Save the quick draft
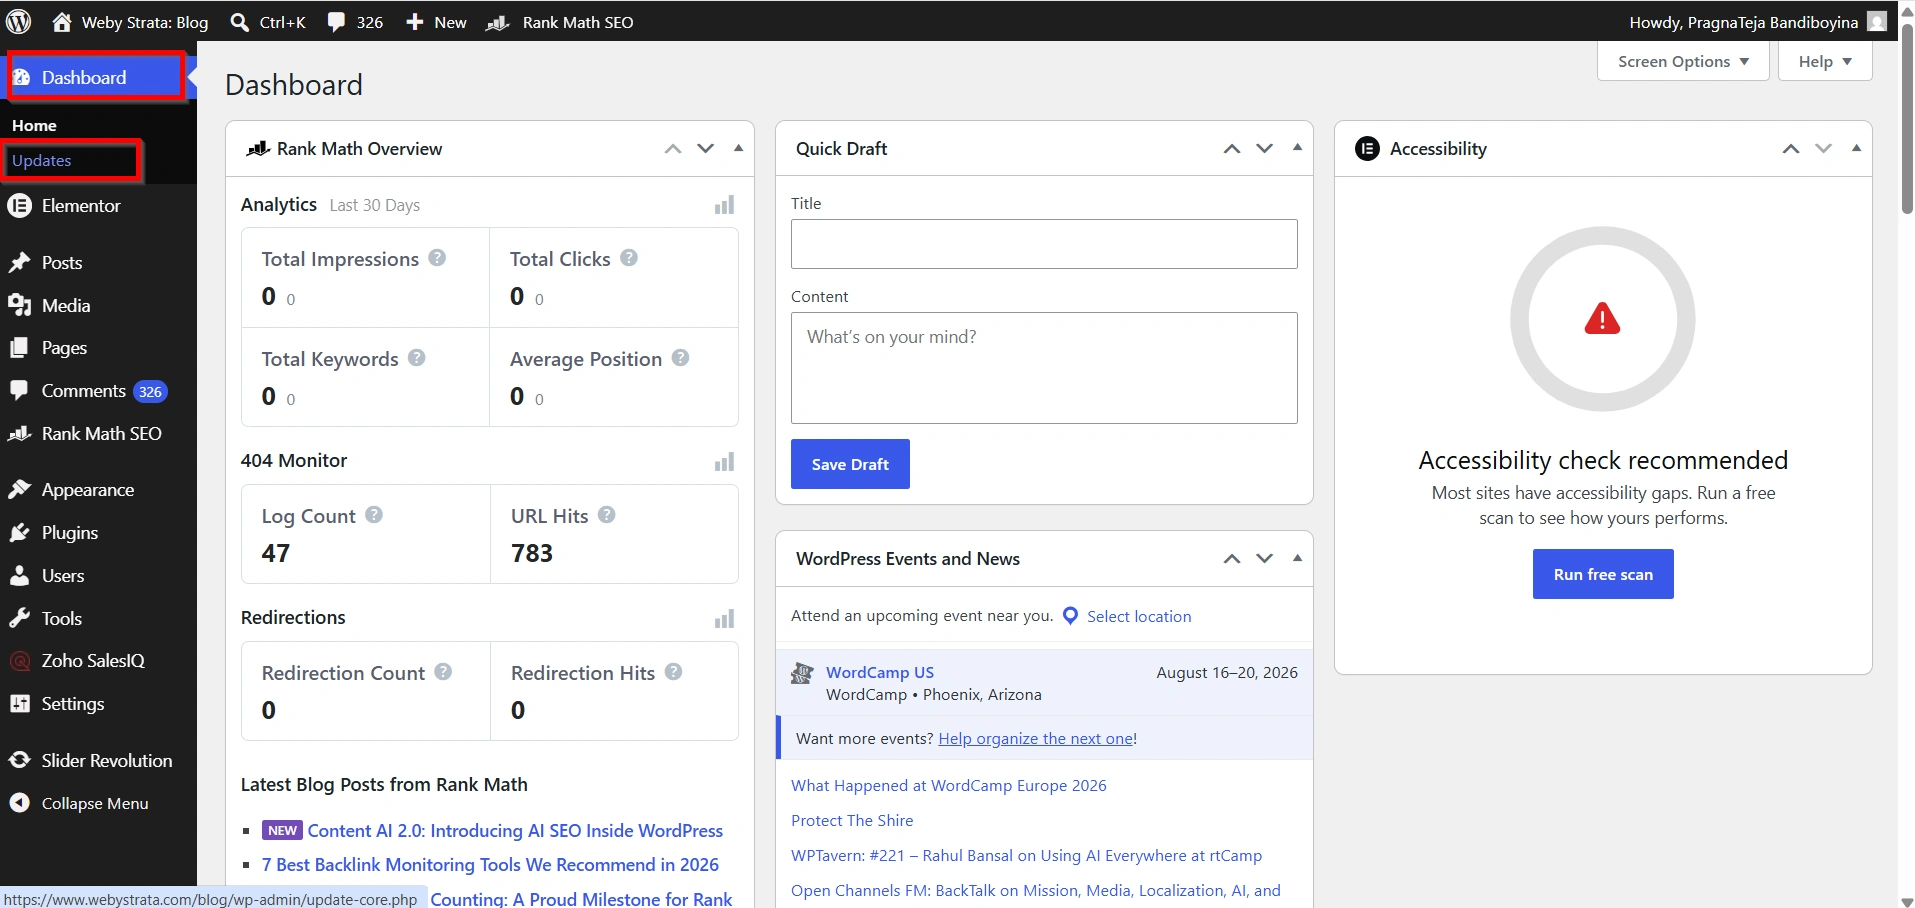This screenshot has width=1915, height=908. pyautogui.click(x=850, y=464)
